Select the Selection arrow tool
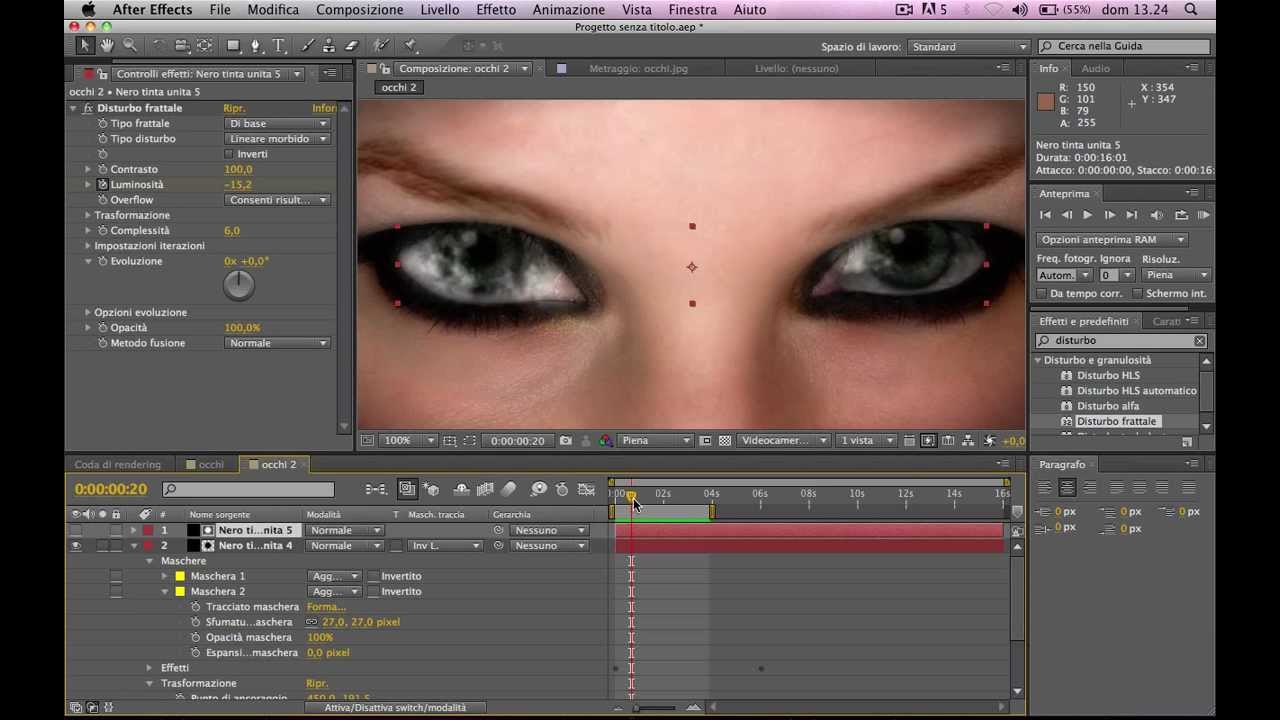The width and height of the screenshot is (1280, 720). pyautogui.click(x=85, y=46)
